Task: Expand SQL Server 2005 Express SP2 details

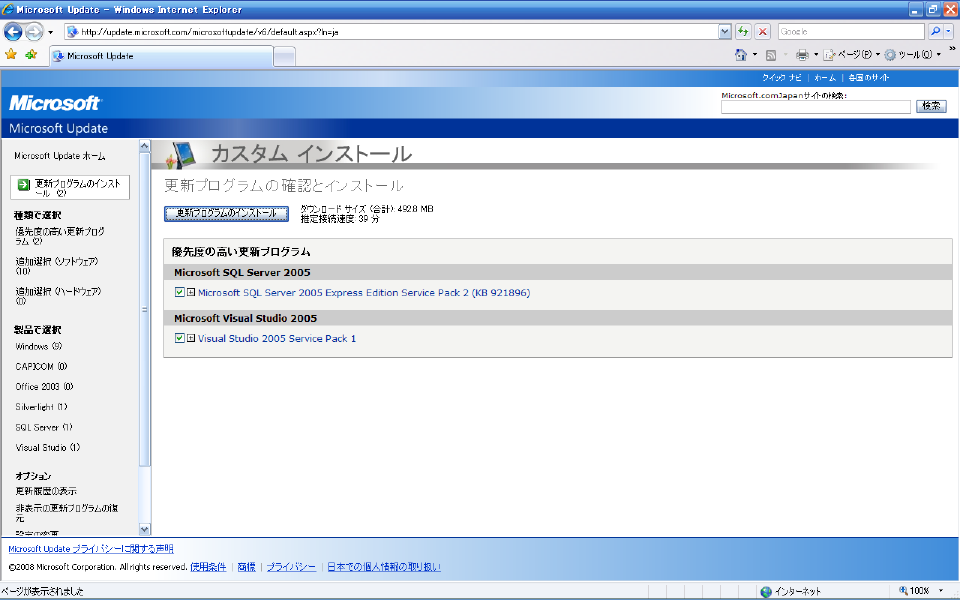Action: [191, 293]
